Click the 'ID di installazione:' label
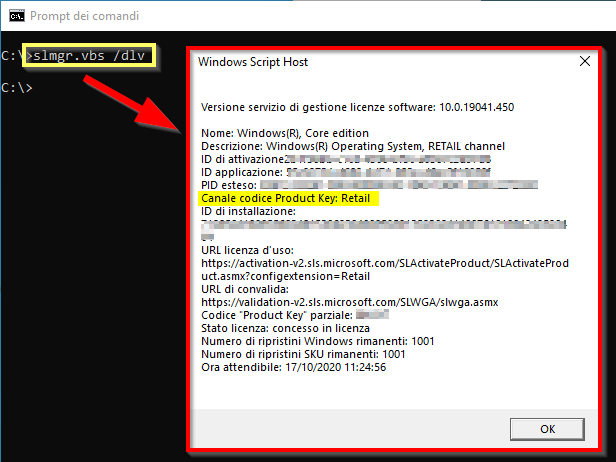 tap(248, 211)
